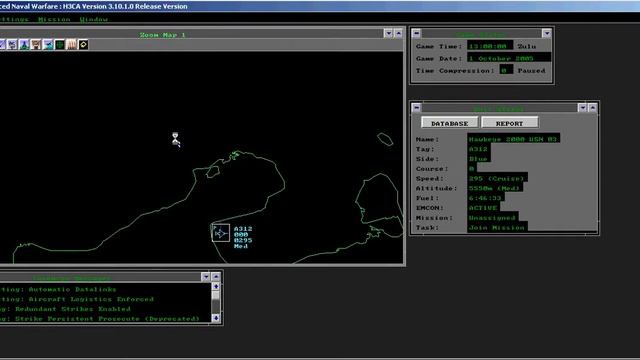Viewport: 640px width, 360px height.
Task: Click the yellow diamond icon on black
Action: [x=83, y=44]
